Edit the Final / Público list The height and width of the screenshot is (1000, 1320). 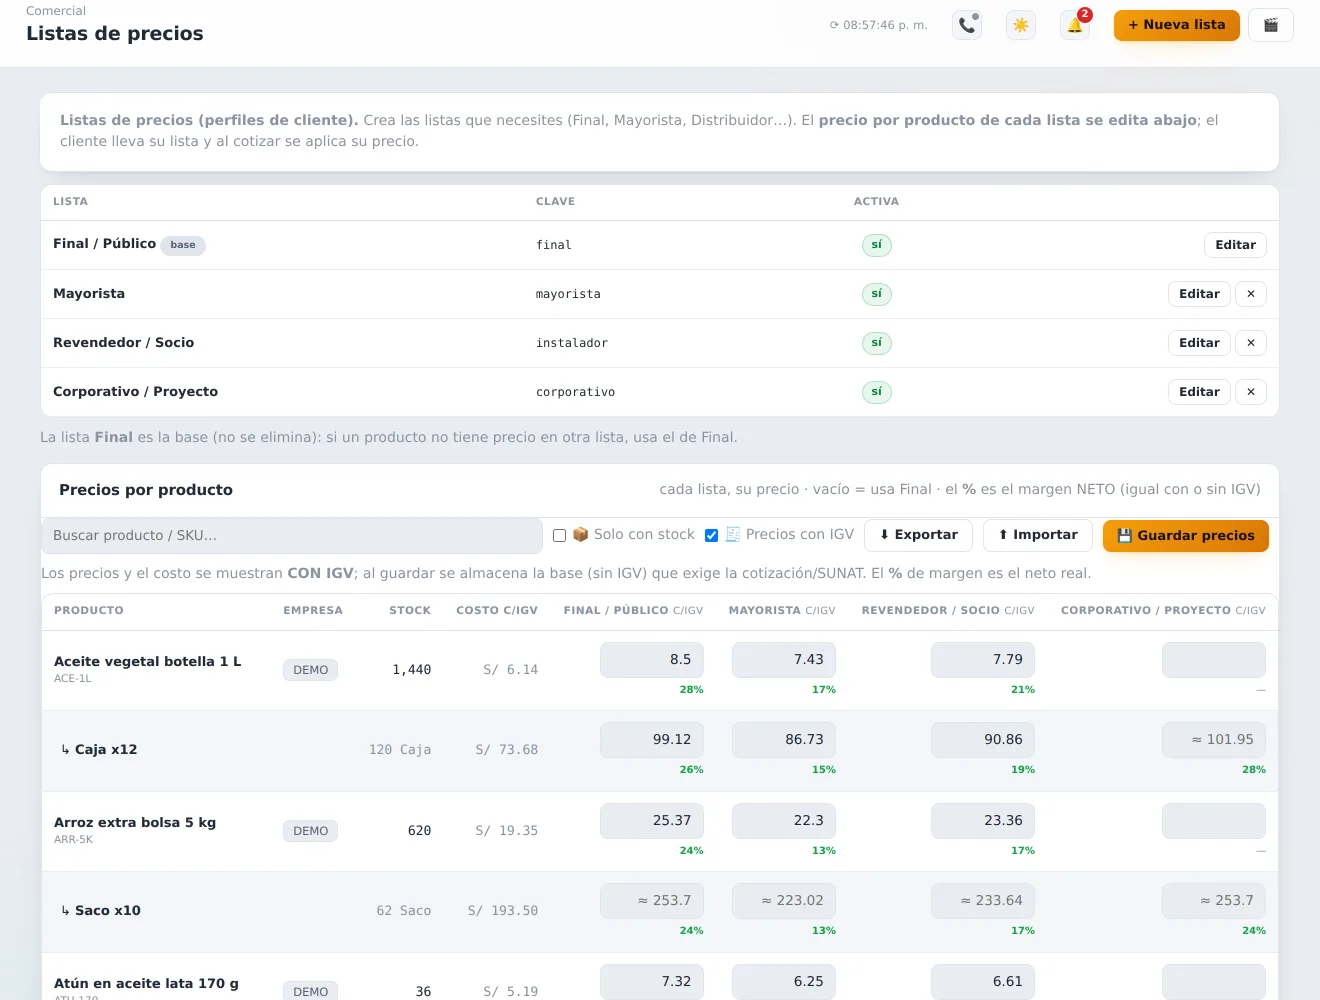[x=1235, y=245]
